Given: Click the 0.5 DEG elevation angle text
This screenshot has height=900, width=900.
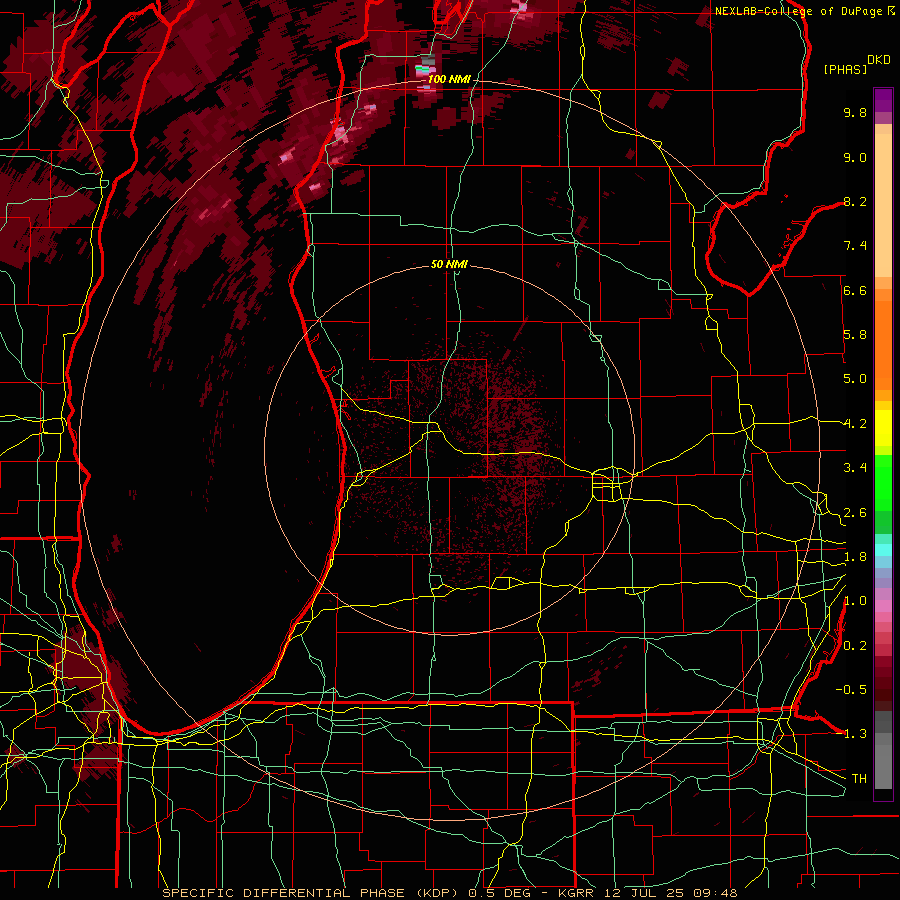Looking at the screenshot, I should pyautogui.click(x=502, y=893).
